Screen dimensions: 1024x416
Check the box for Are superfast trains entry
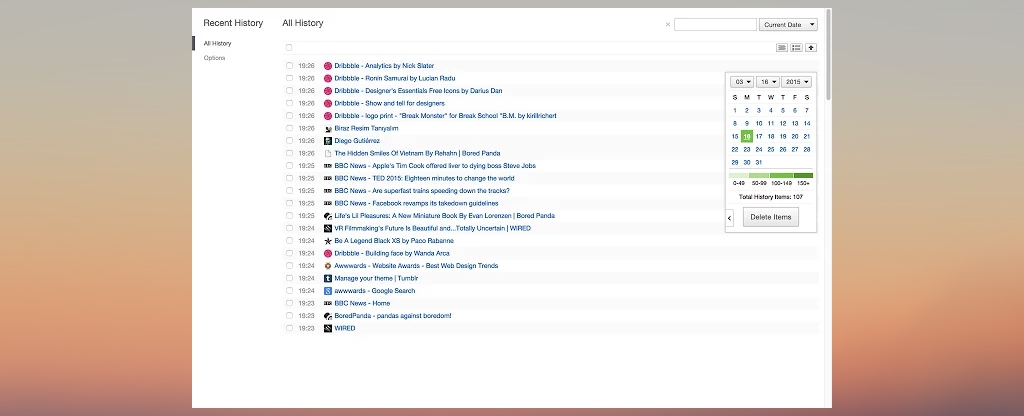(289, 191)
